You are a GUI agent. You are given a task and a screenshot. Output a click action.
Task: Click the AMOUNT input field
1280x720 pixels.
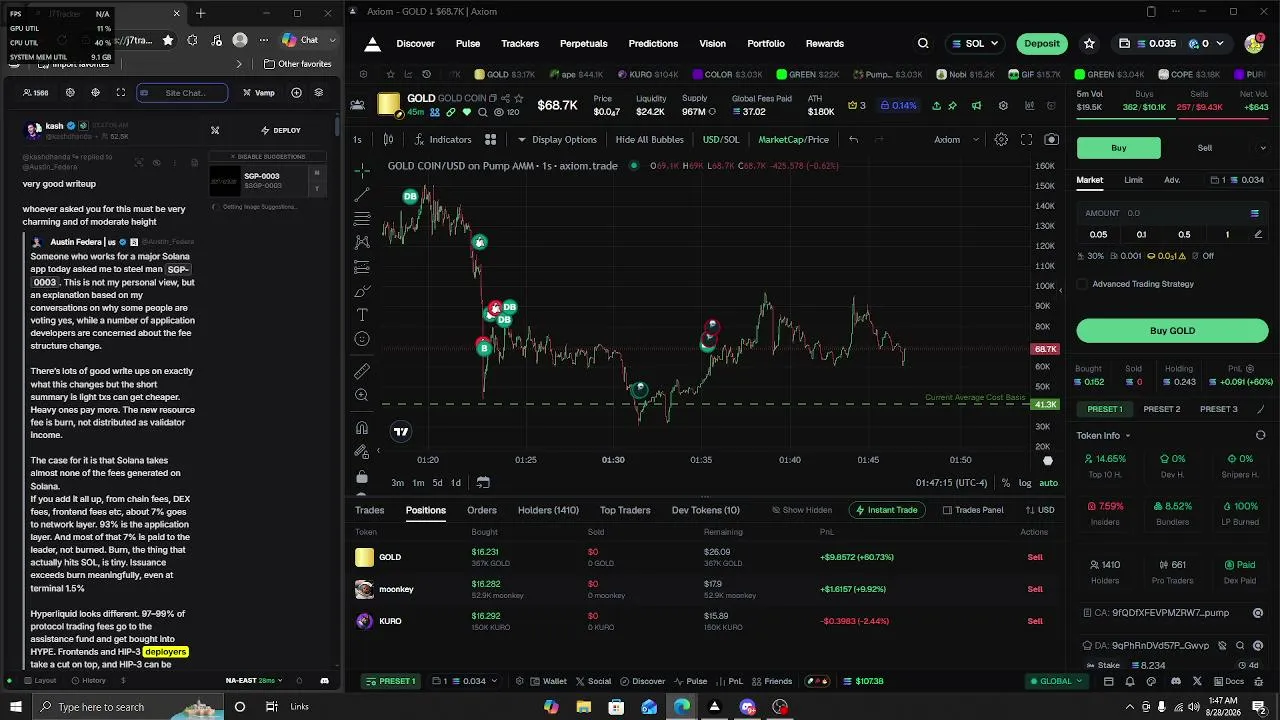click(x=1172, y=213)
